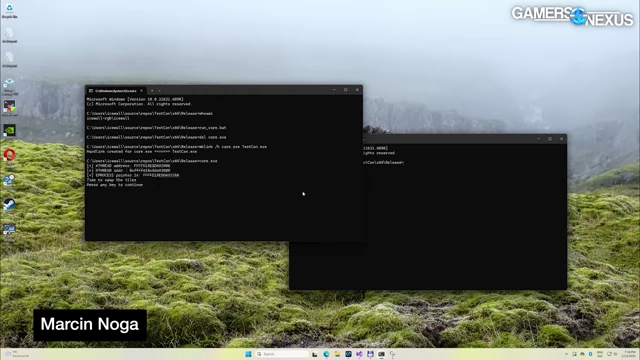Show hidden system tray icons
This screenshot has height=360, width=640.
click(x=567, y=354)
